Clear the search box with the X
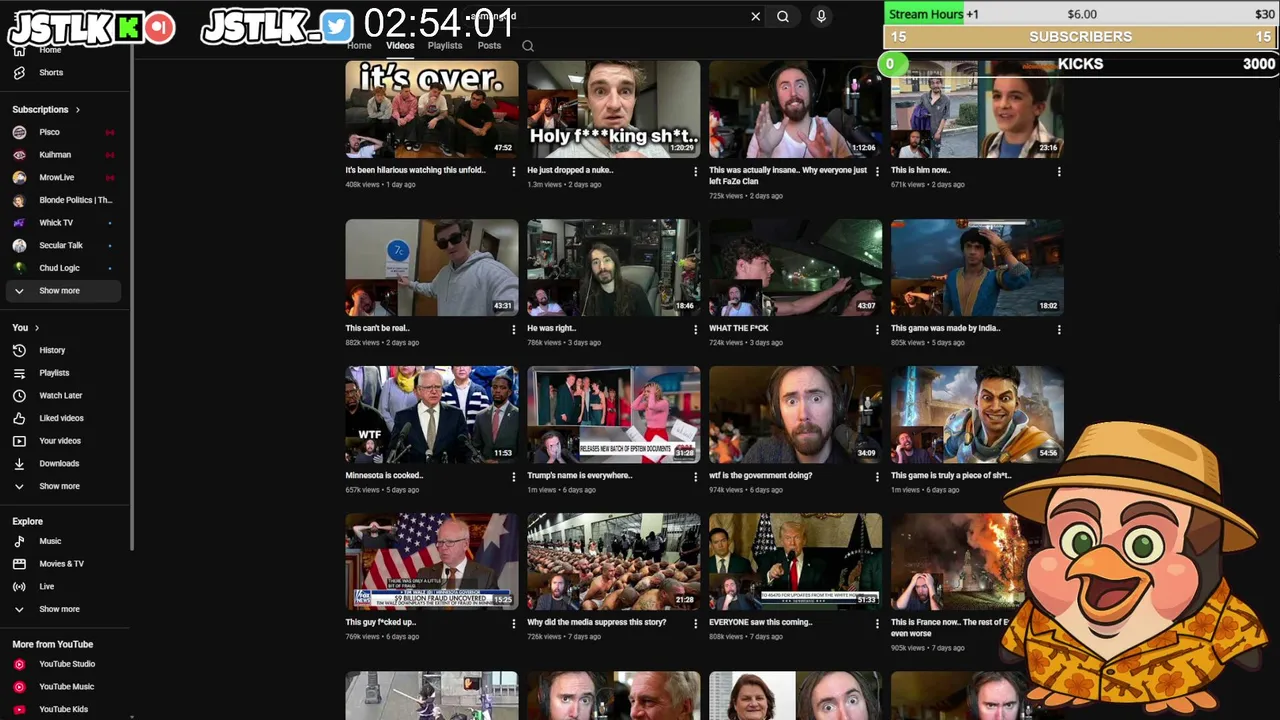 755,16
